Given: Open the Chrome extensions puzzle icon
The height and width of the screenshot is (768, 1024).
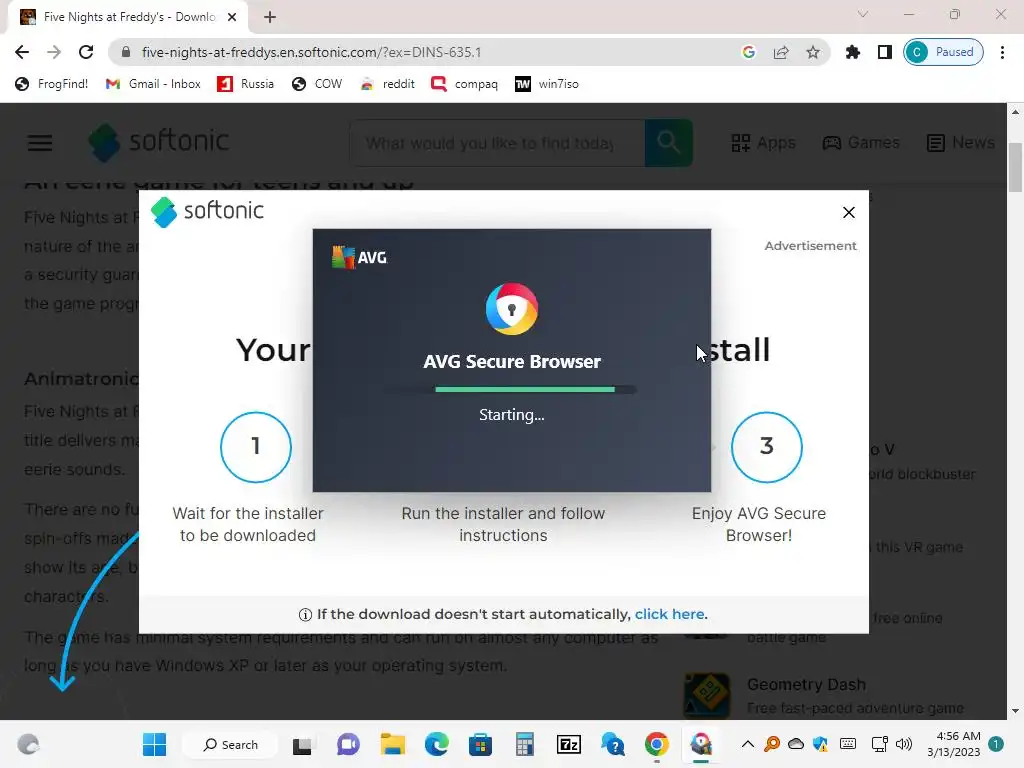Looking at the screenshot, I should tap(853, 52).
